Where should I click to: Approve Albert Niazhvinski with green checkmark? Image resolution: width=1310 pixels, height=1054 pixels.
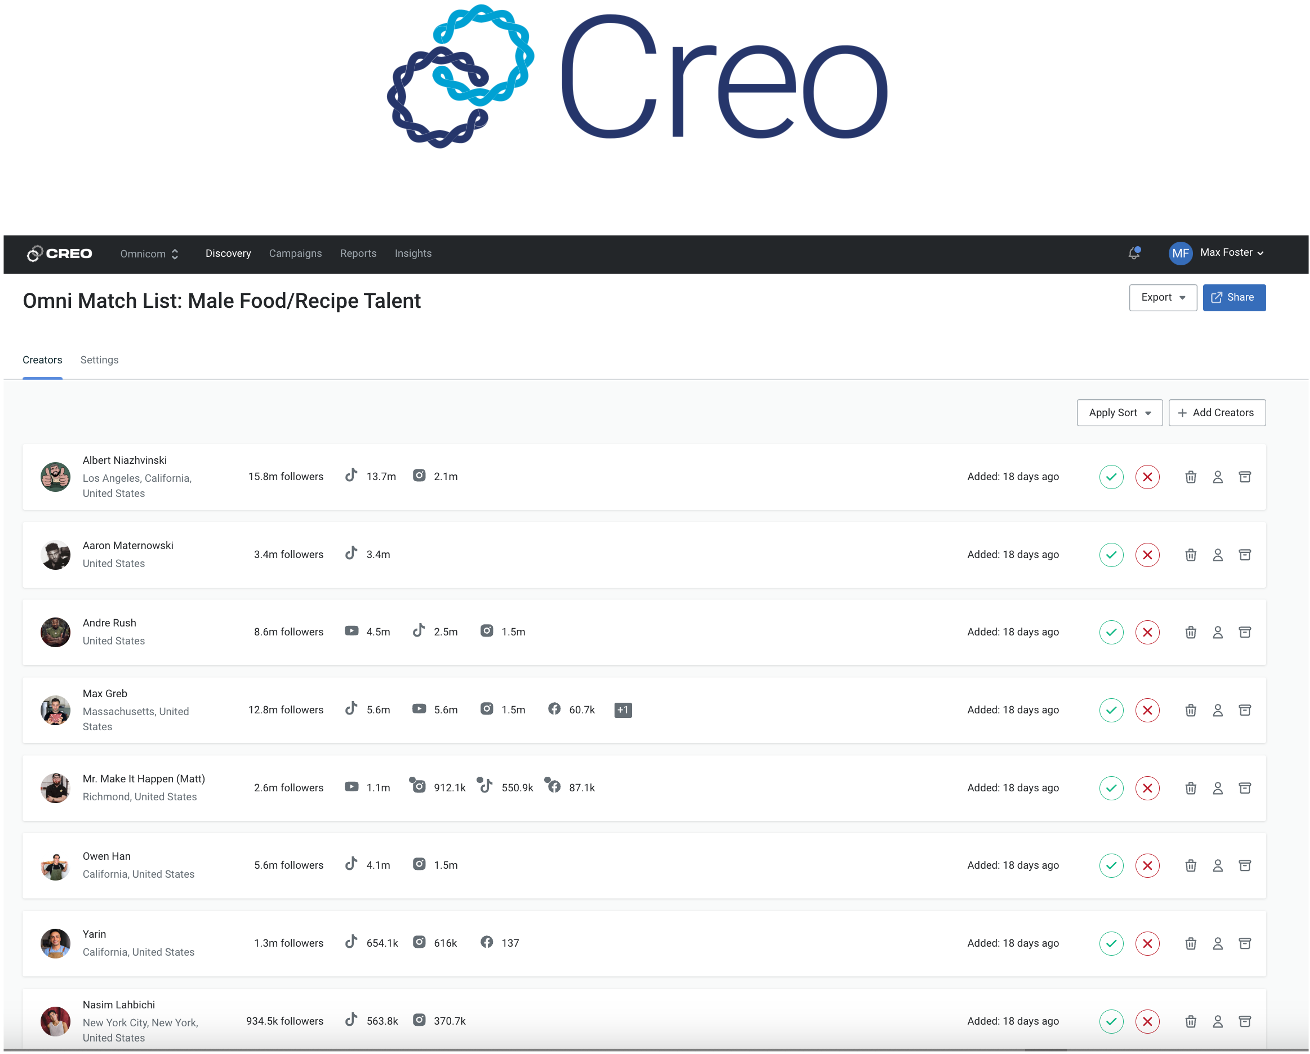(x=1111, y=477)
